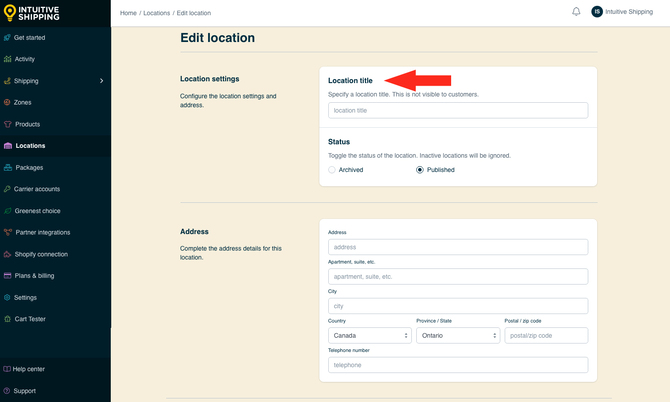The height and width of the screenshot is (402, 670).
Task: Click the postal/zip code field
Action: click(546, 335)
